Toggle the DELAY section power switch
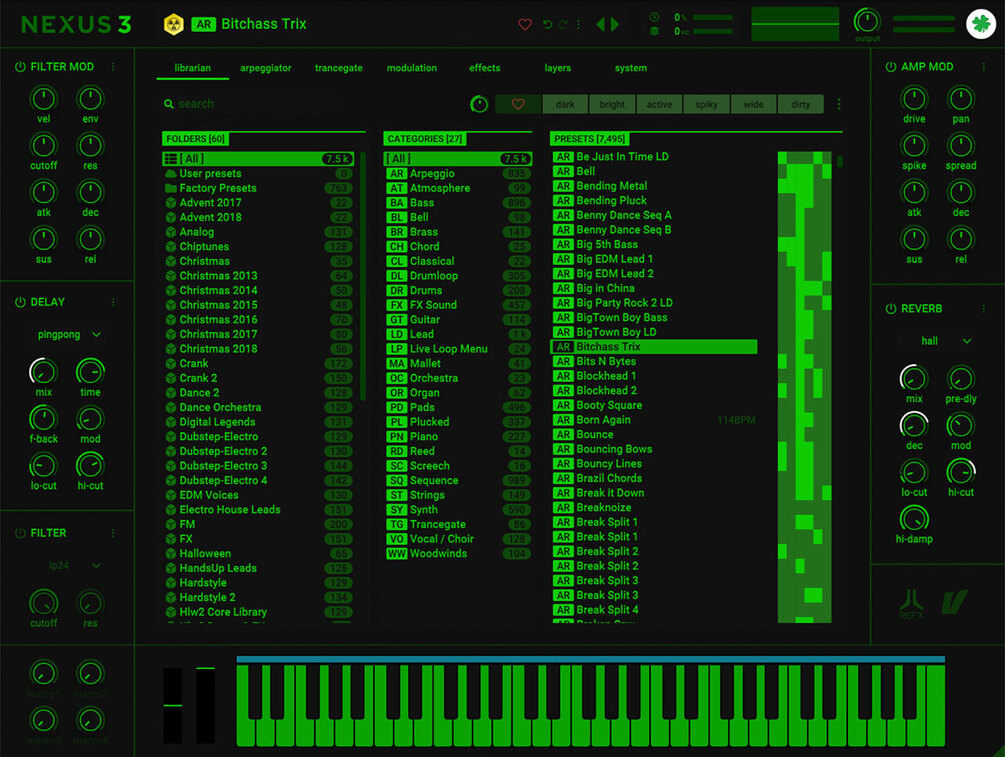Screen dimensions: 1005x757 pos(22,301)
